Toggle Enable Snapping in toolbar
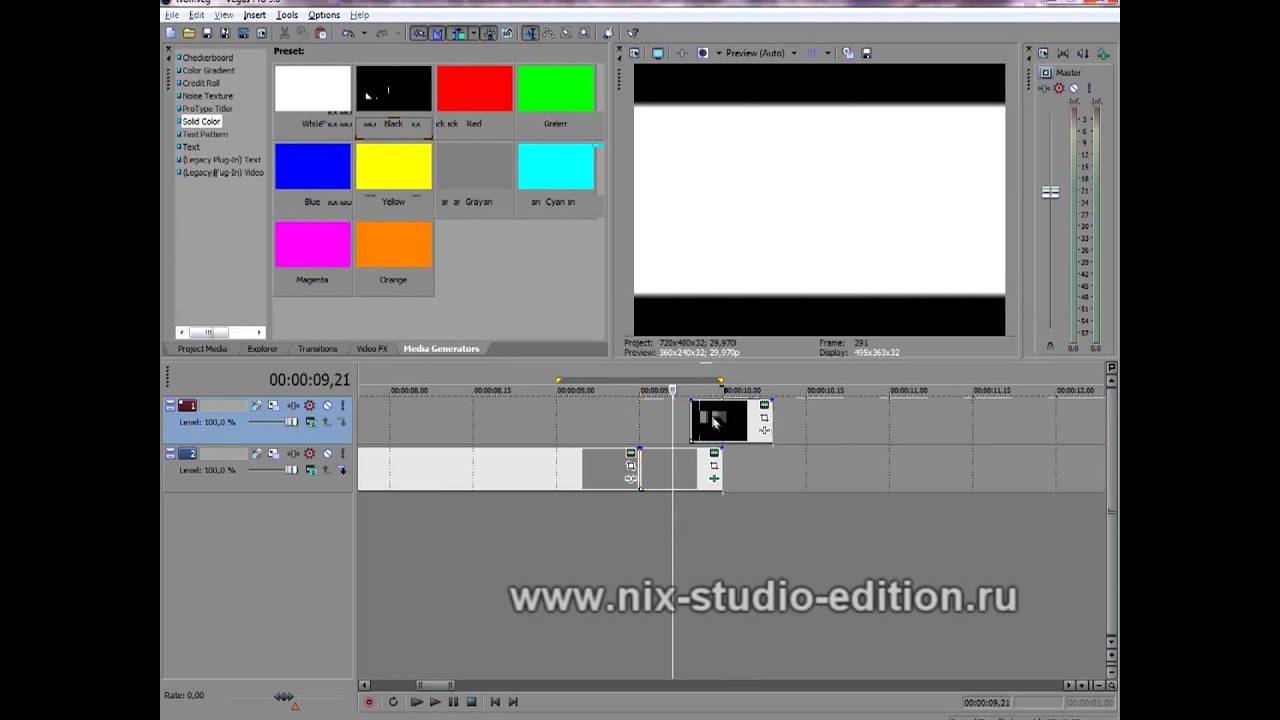Viewport: 1280px width, 720px height. click(x=419, y=33)
